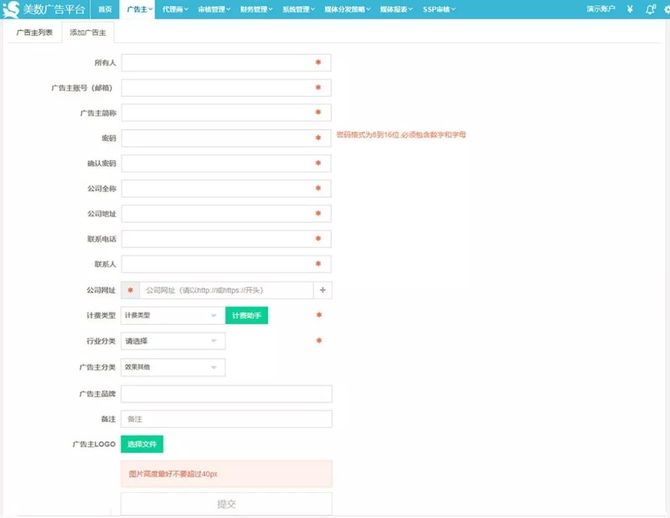Expand the 广告主分类 dropdown
This screenshot has width=670, height=518.
point(173,367)
